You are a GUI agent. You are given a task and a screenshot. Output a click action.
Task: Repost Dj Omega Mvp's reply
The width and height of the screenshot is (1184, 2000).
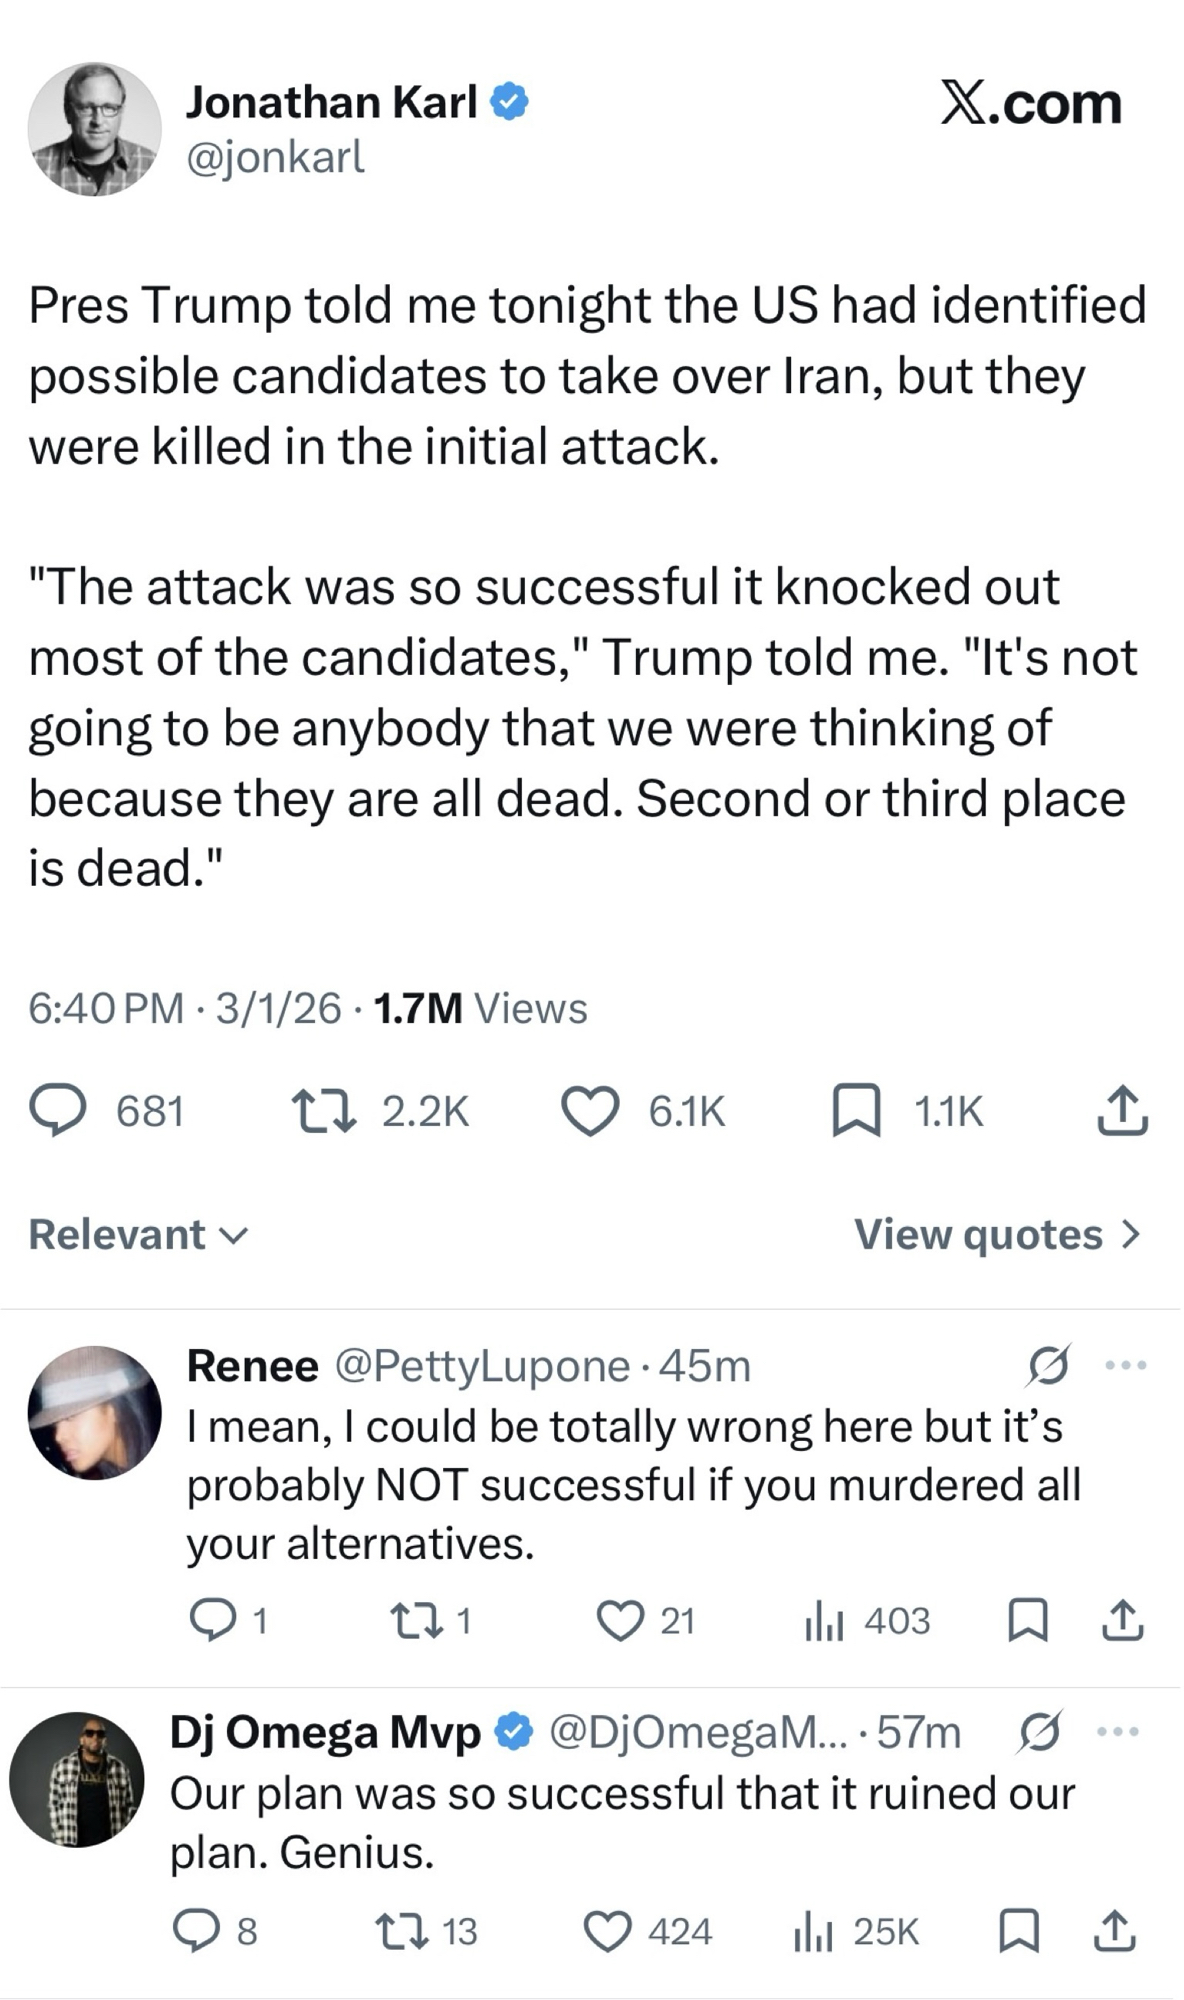(x=399, y=1932)
